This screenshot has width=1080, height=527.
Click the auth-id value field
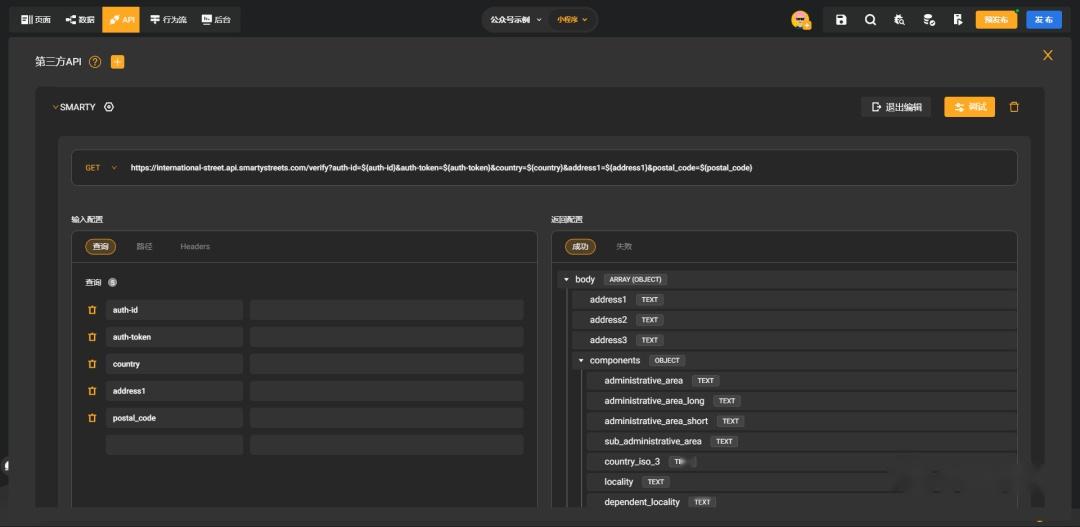pos(386,310)
